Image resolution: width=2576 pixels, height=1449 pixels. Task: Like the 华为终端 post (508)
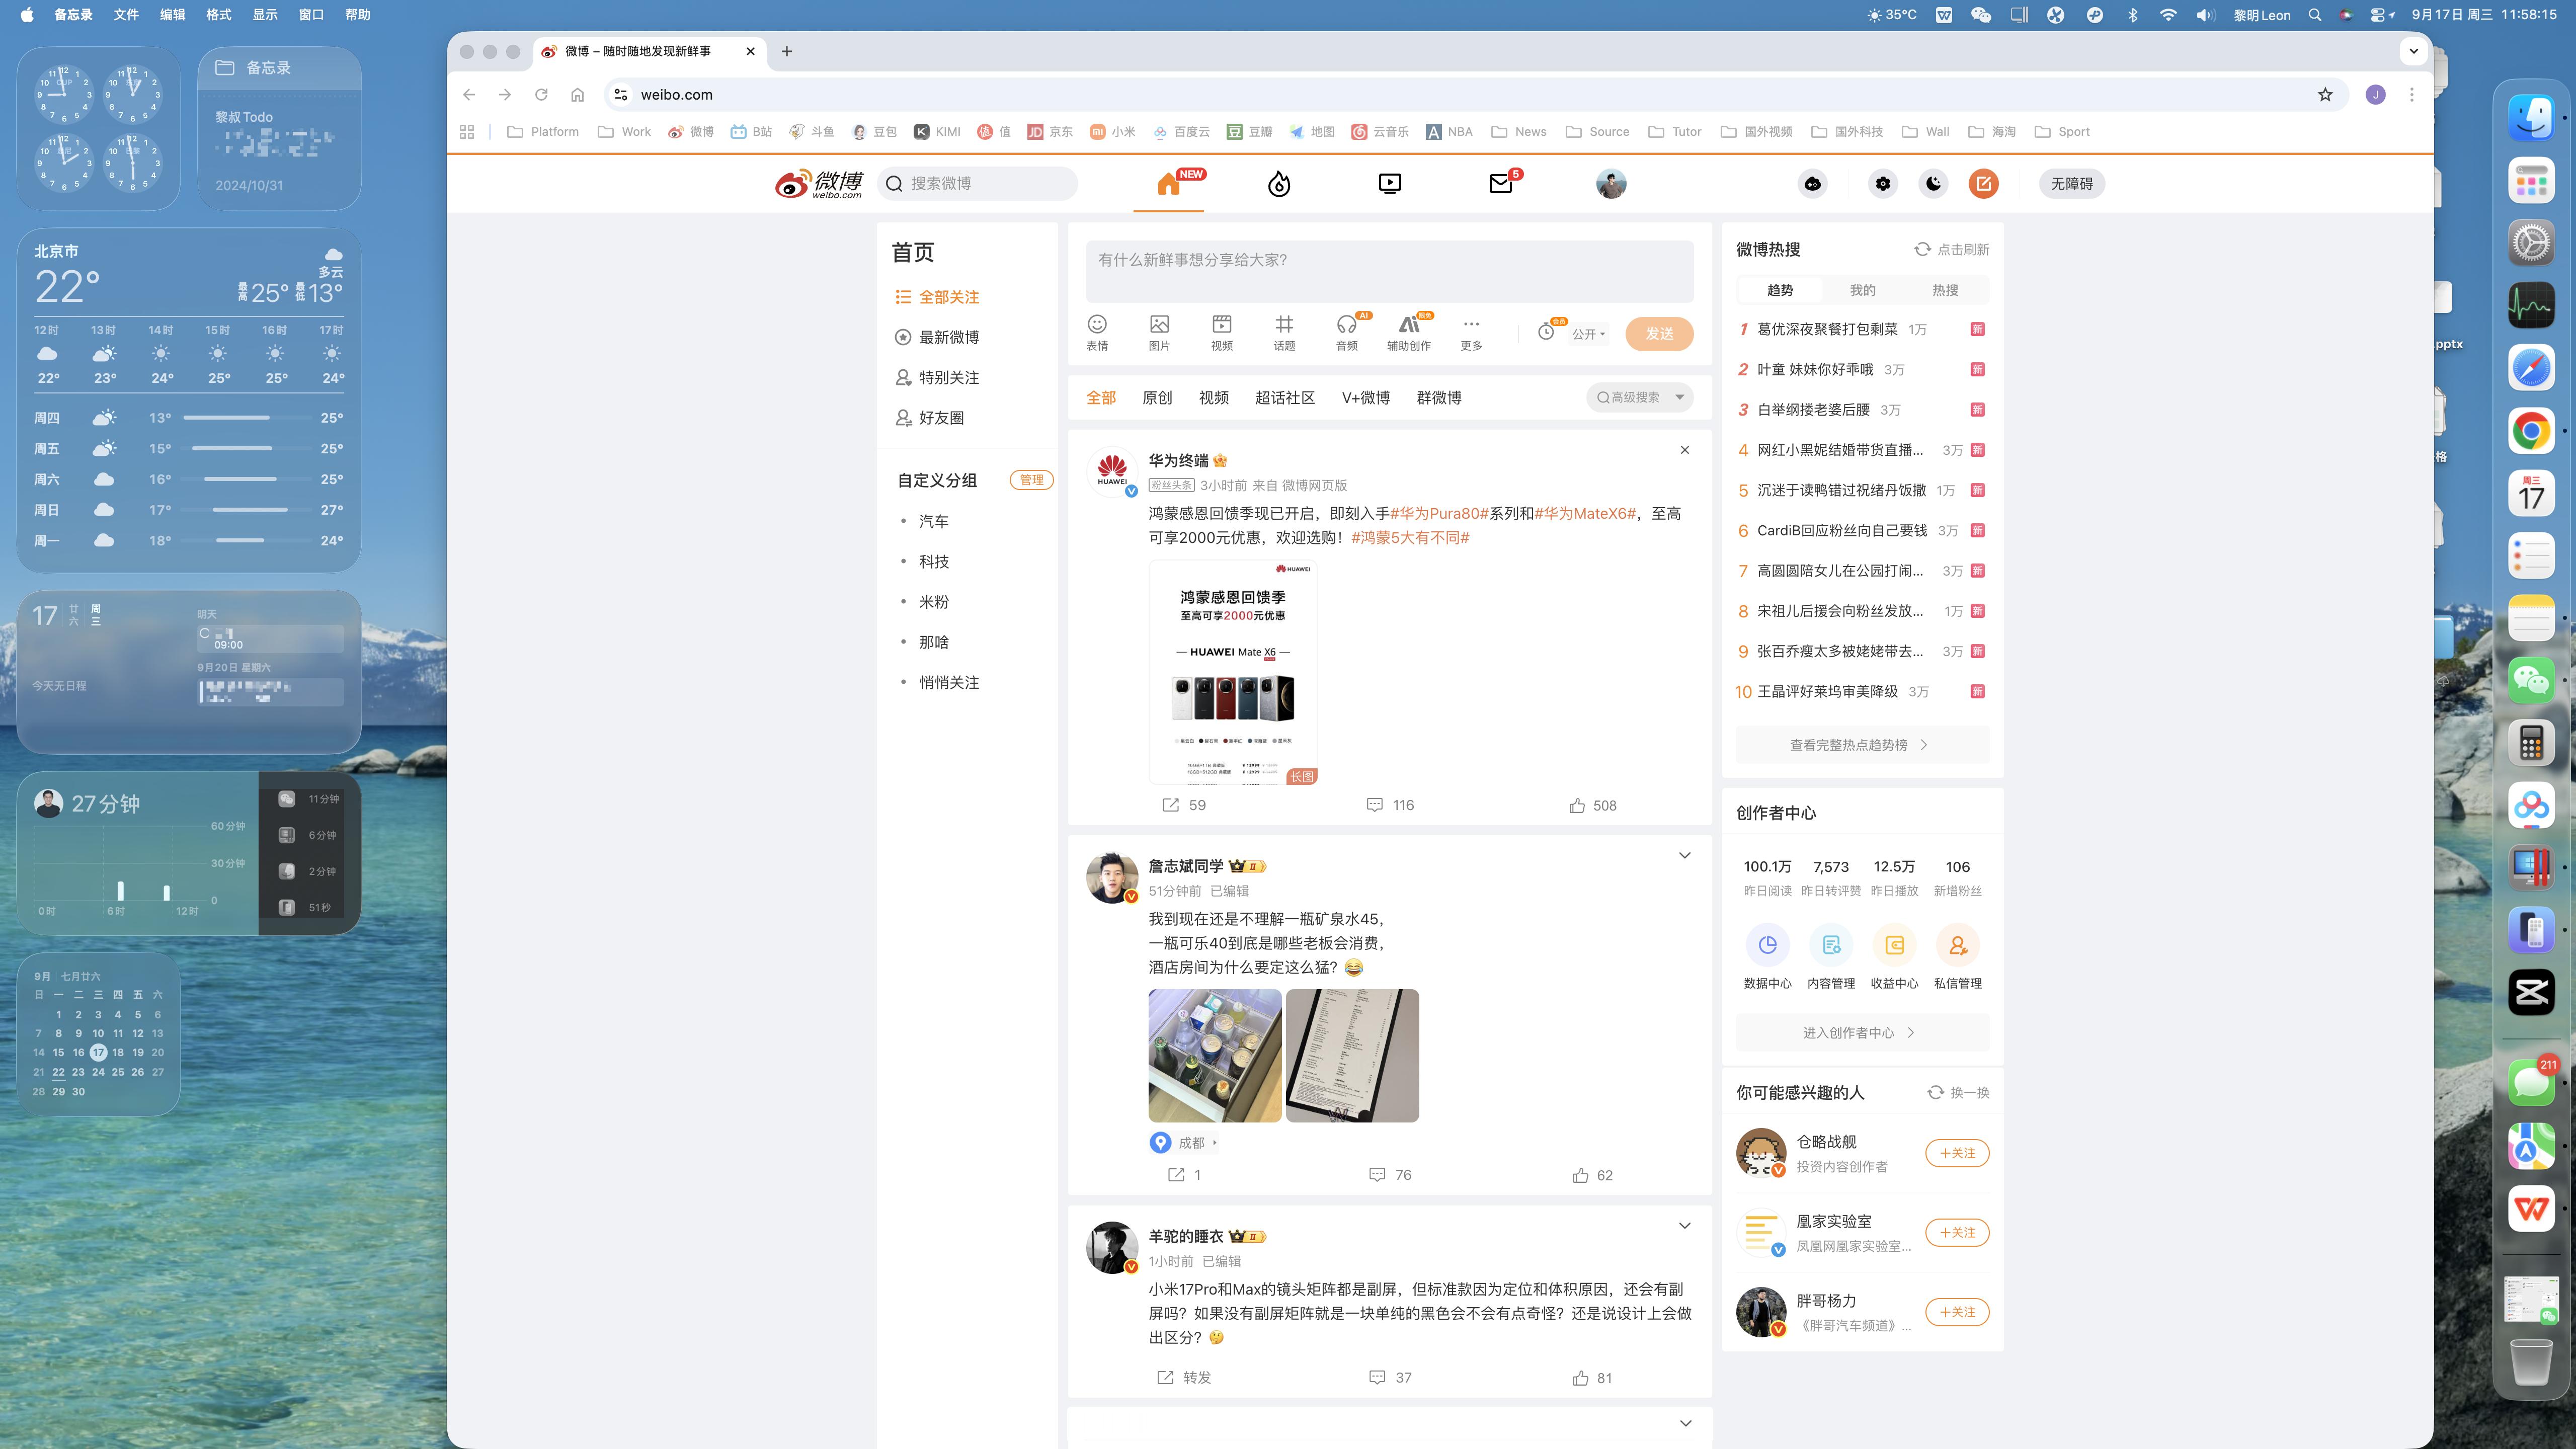coord(1593,805)
